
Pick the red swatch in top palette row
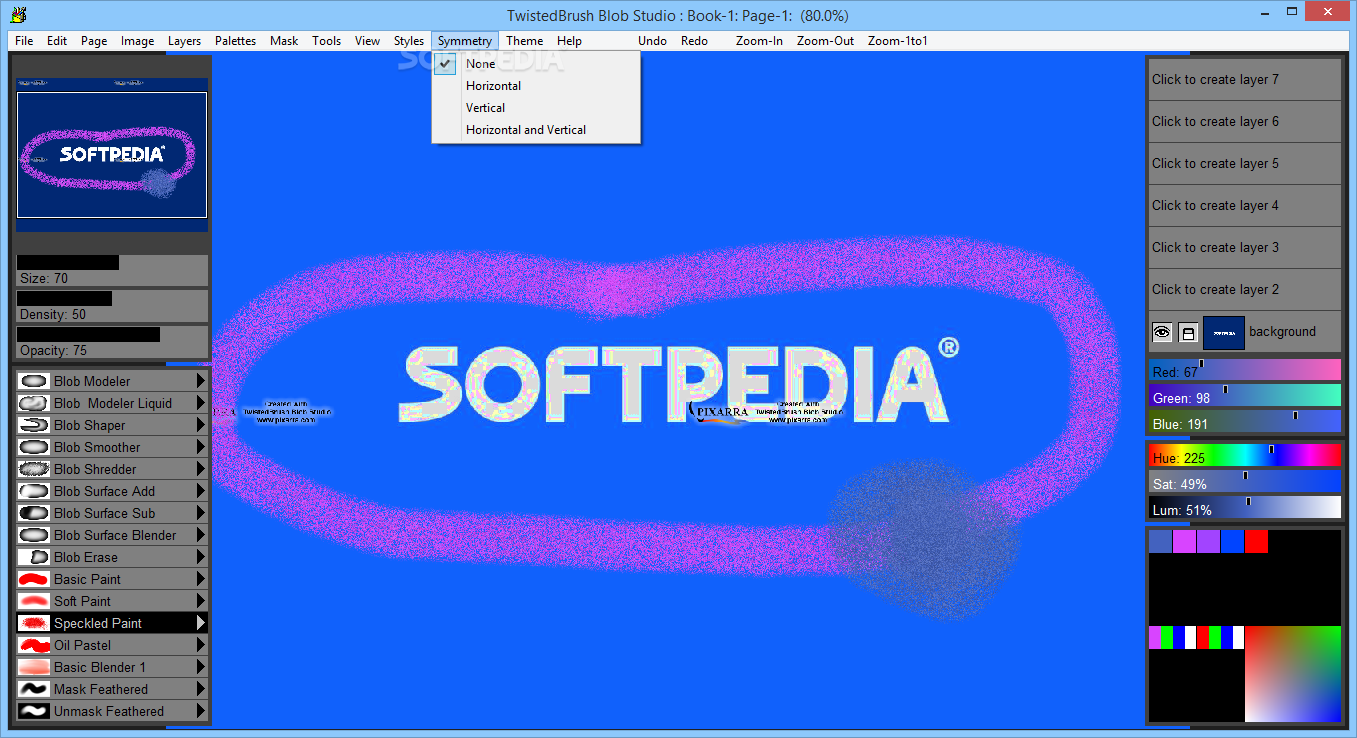pyautogui.click(x=1256, y=541)
